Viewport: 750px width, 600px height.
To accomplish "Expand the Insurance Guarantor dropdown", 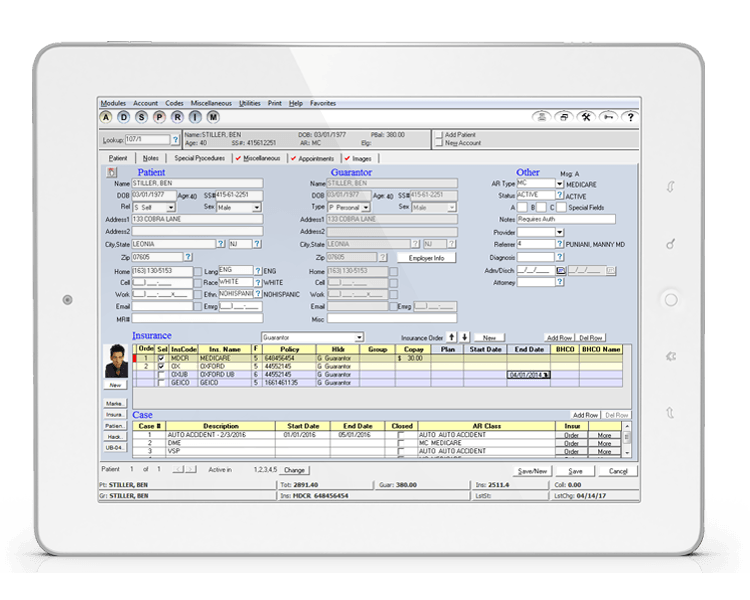I will [359, 337].
